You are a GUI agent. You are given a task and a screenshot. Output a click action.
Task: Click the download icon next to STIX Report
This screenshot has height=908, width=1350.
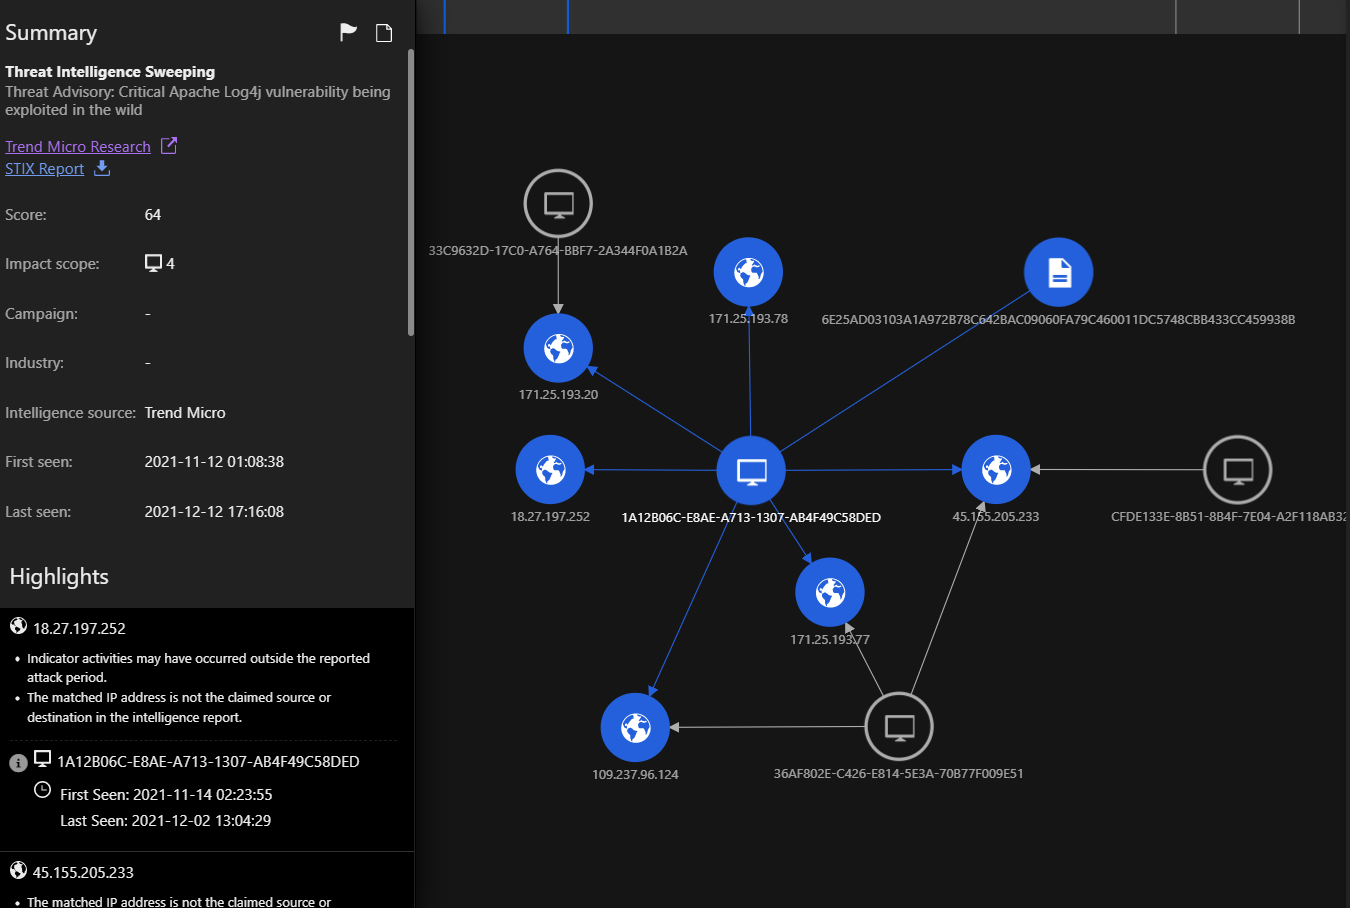tap(102, 168)
